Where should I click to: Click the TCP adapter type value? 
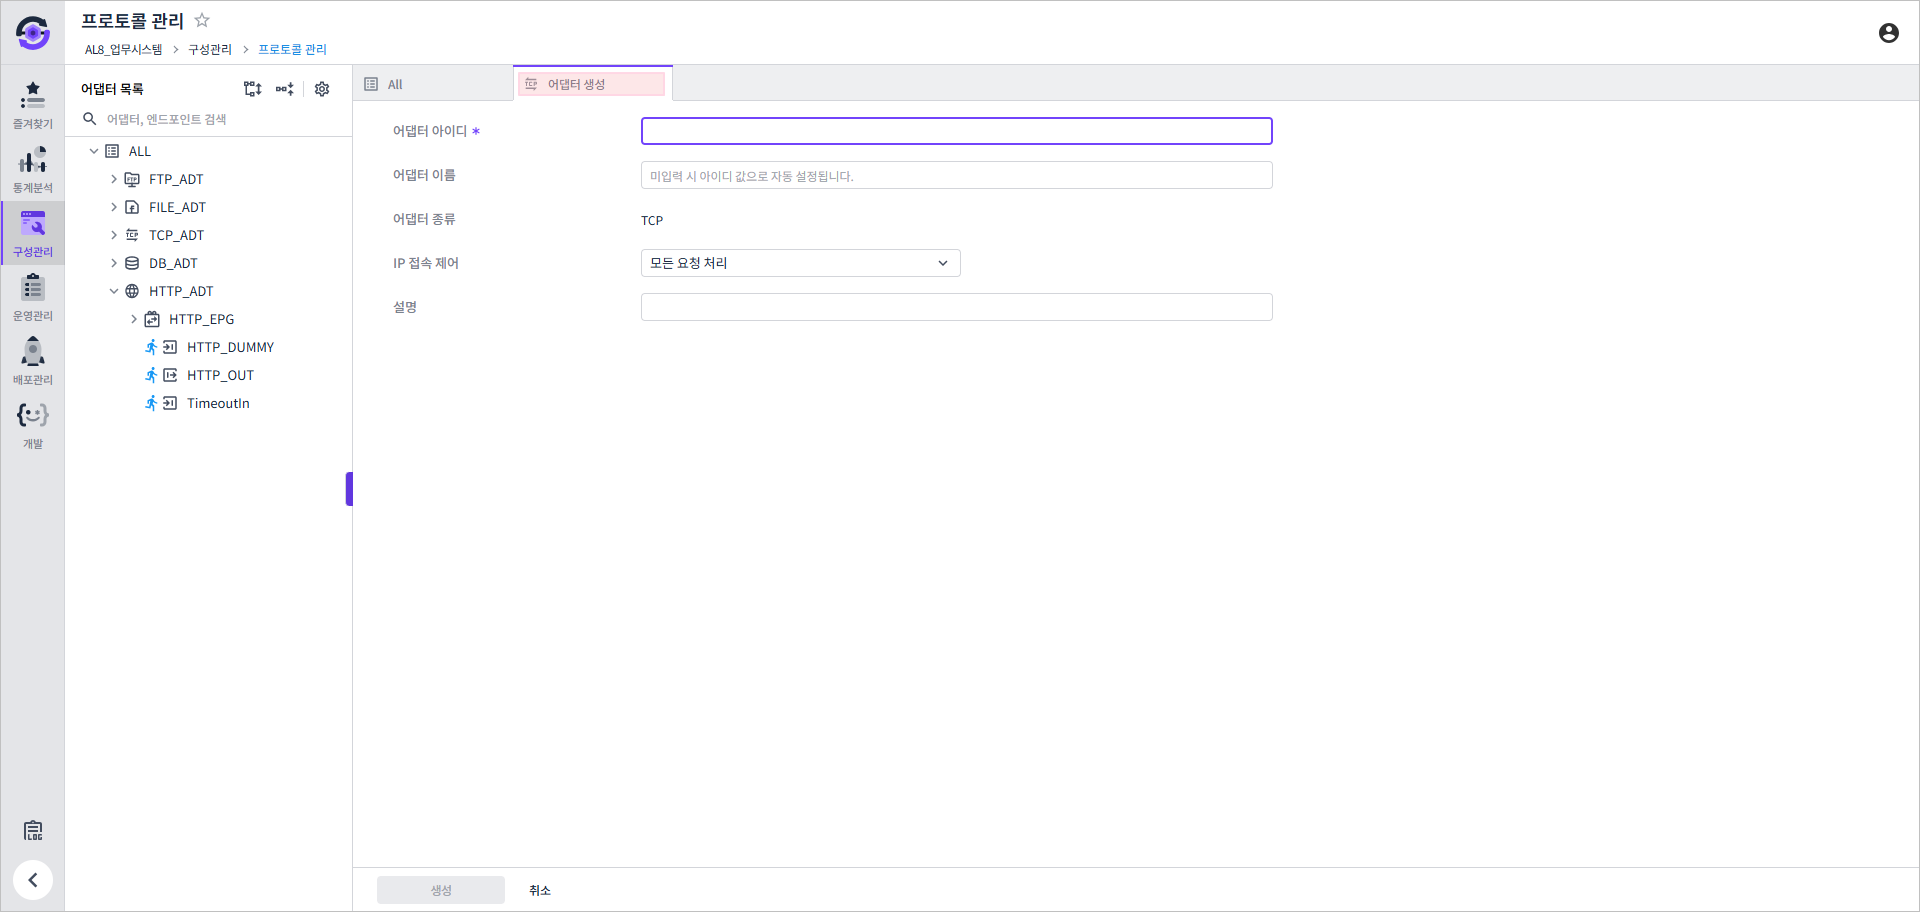click(652, 220)
